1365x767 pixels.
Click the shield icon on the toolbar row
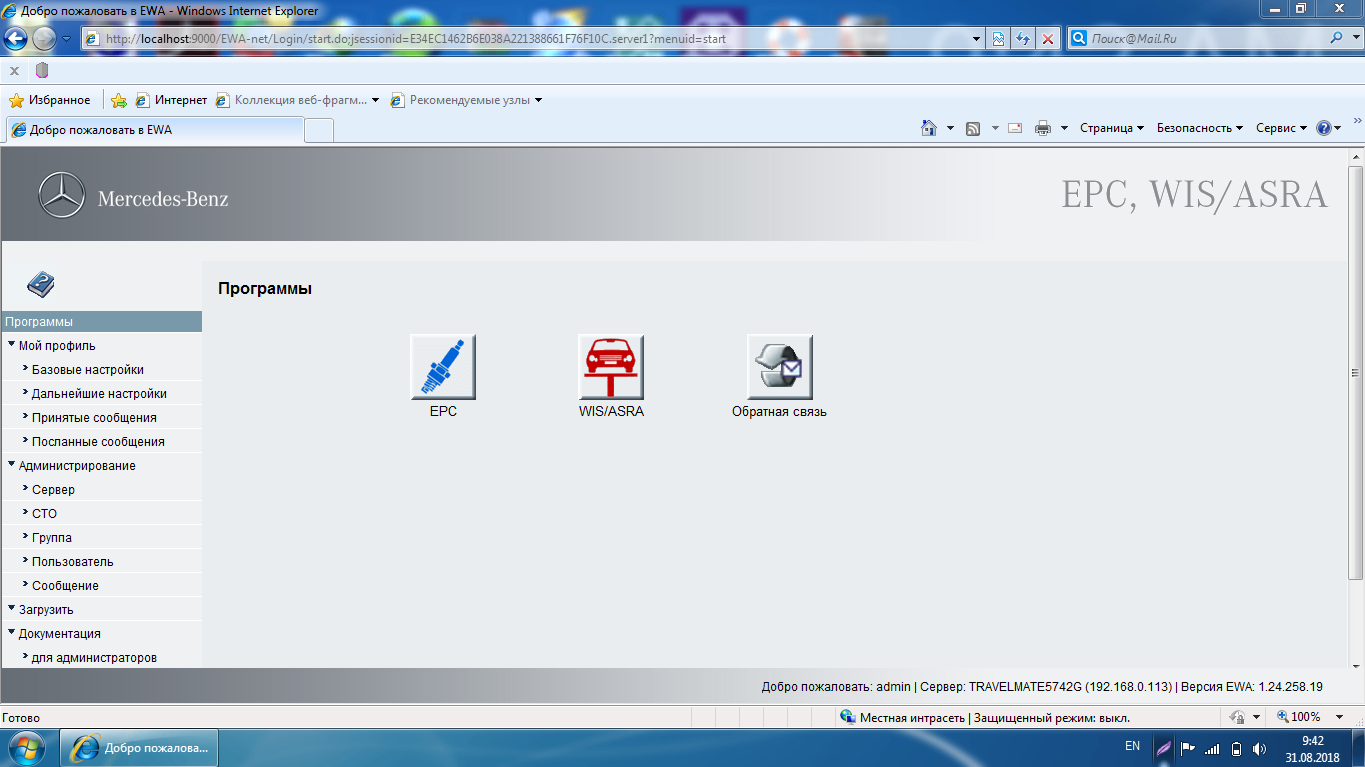(x=41, y=70)
